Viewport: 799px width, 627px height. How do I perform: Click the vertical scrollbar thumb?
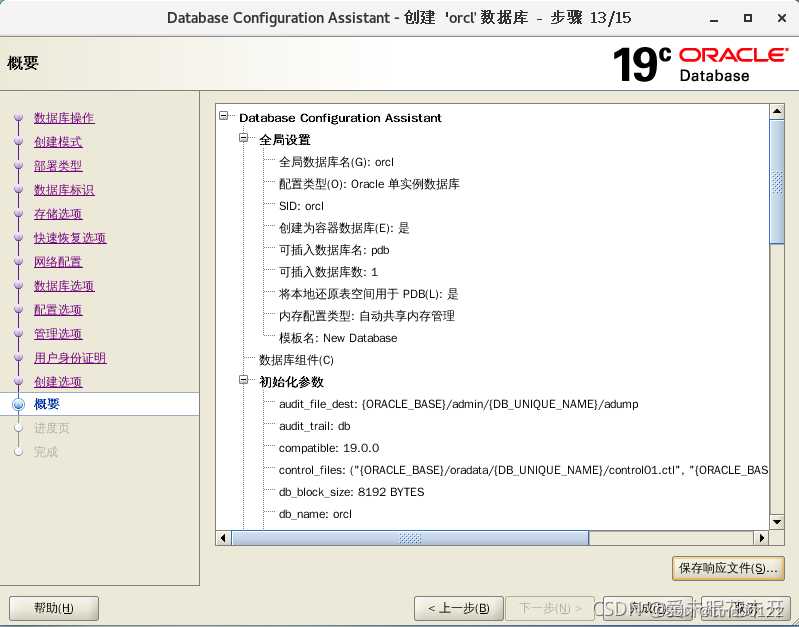pyautogui.click(x=777, y=182)
